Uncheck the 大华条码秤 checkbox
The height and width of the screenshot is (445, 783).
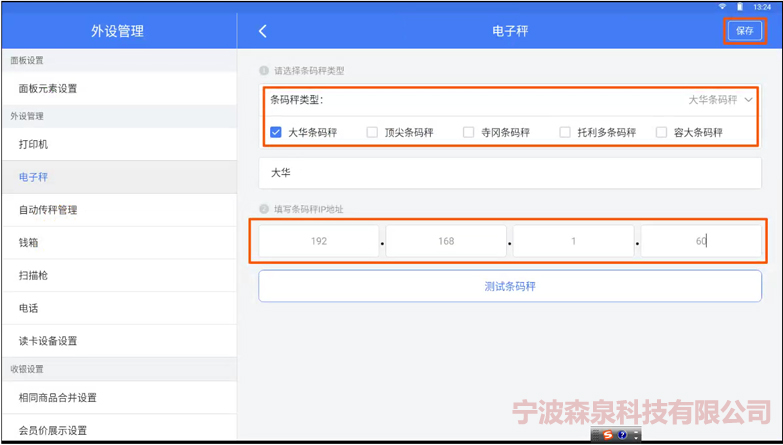(275, 132)
